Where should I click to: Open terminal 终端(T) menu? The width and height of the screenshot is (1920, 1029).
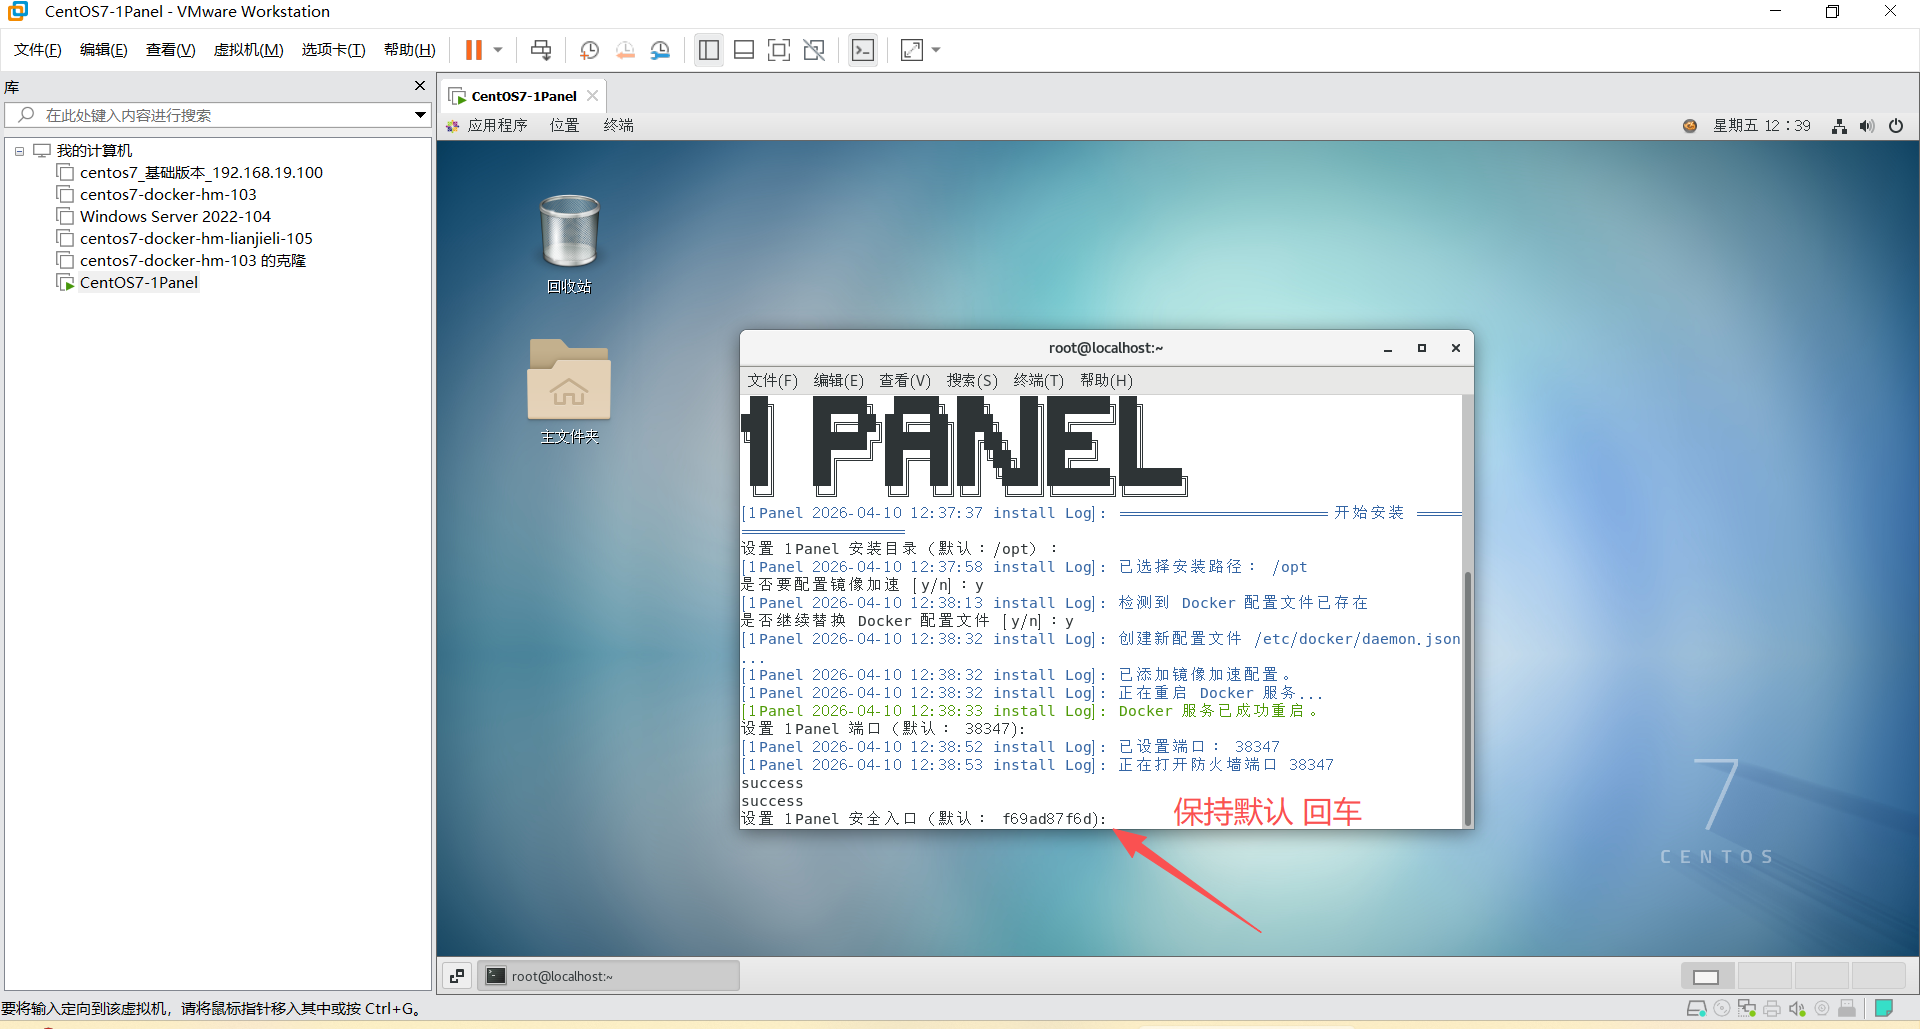pyautogui.click(x=1039, y=381)
